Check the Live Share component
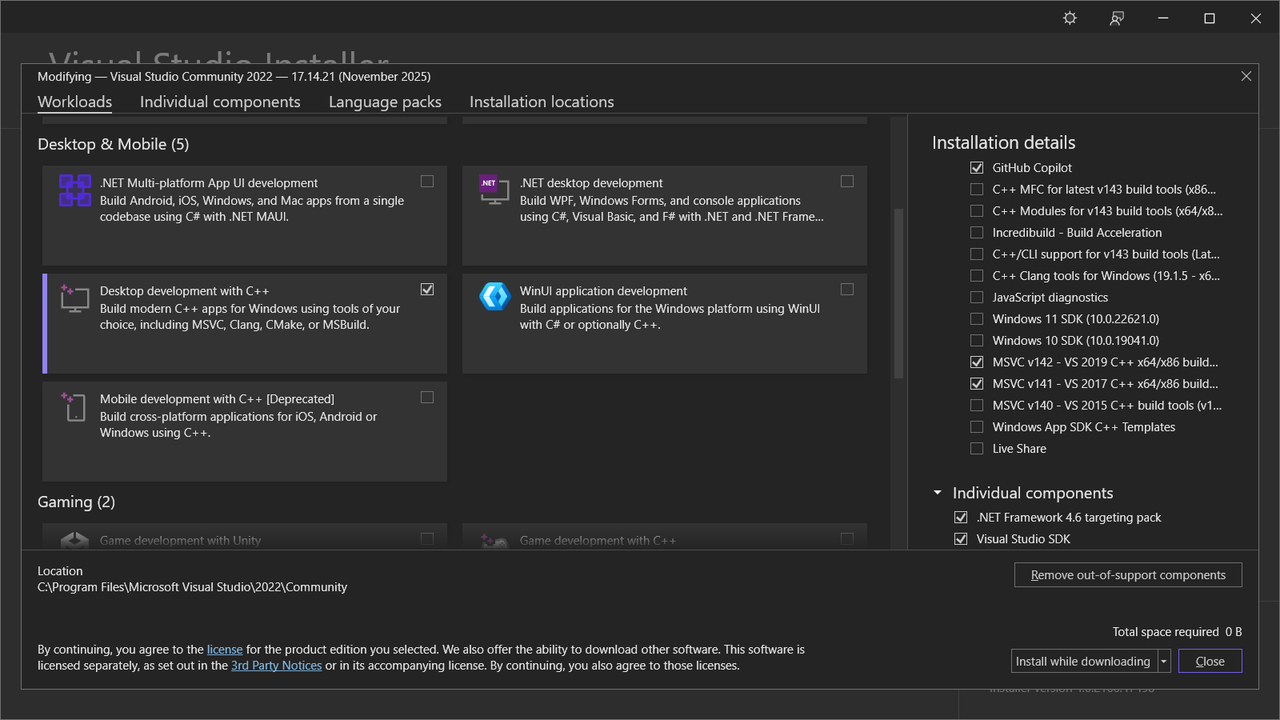Screen dimensions: 1280x720 [x=977, y=449]
